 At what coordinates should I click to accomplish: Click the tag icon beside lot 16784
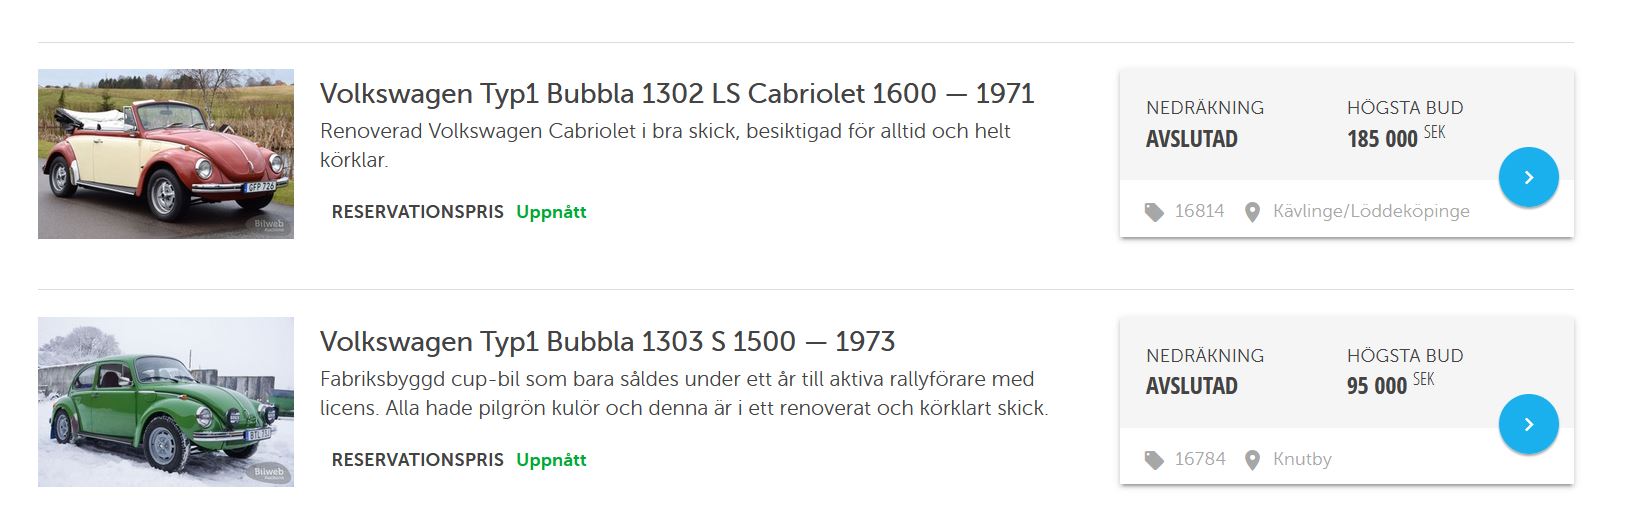click(x=1154, y=460)
